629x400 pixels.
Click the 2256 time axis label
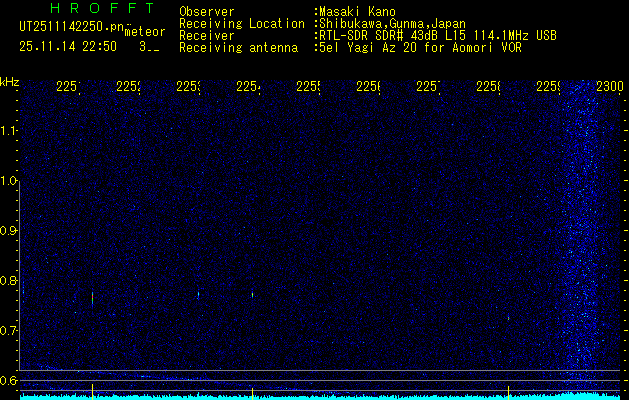[368, 86]
